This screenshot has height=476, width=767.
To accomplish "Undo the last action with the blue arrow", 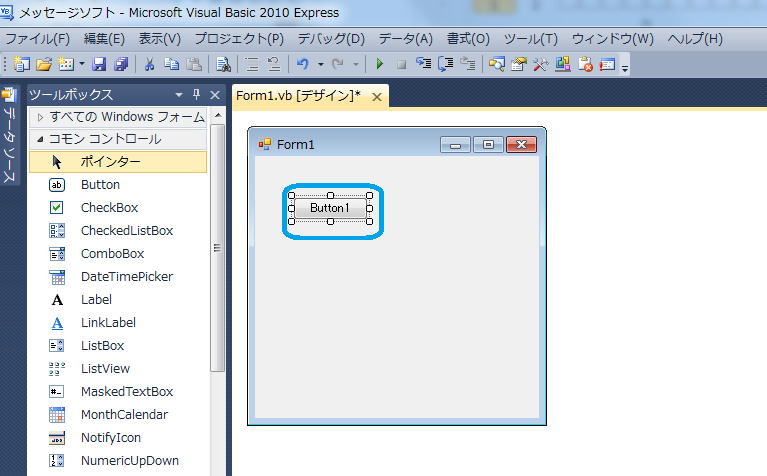I will point(303,64).
